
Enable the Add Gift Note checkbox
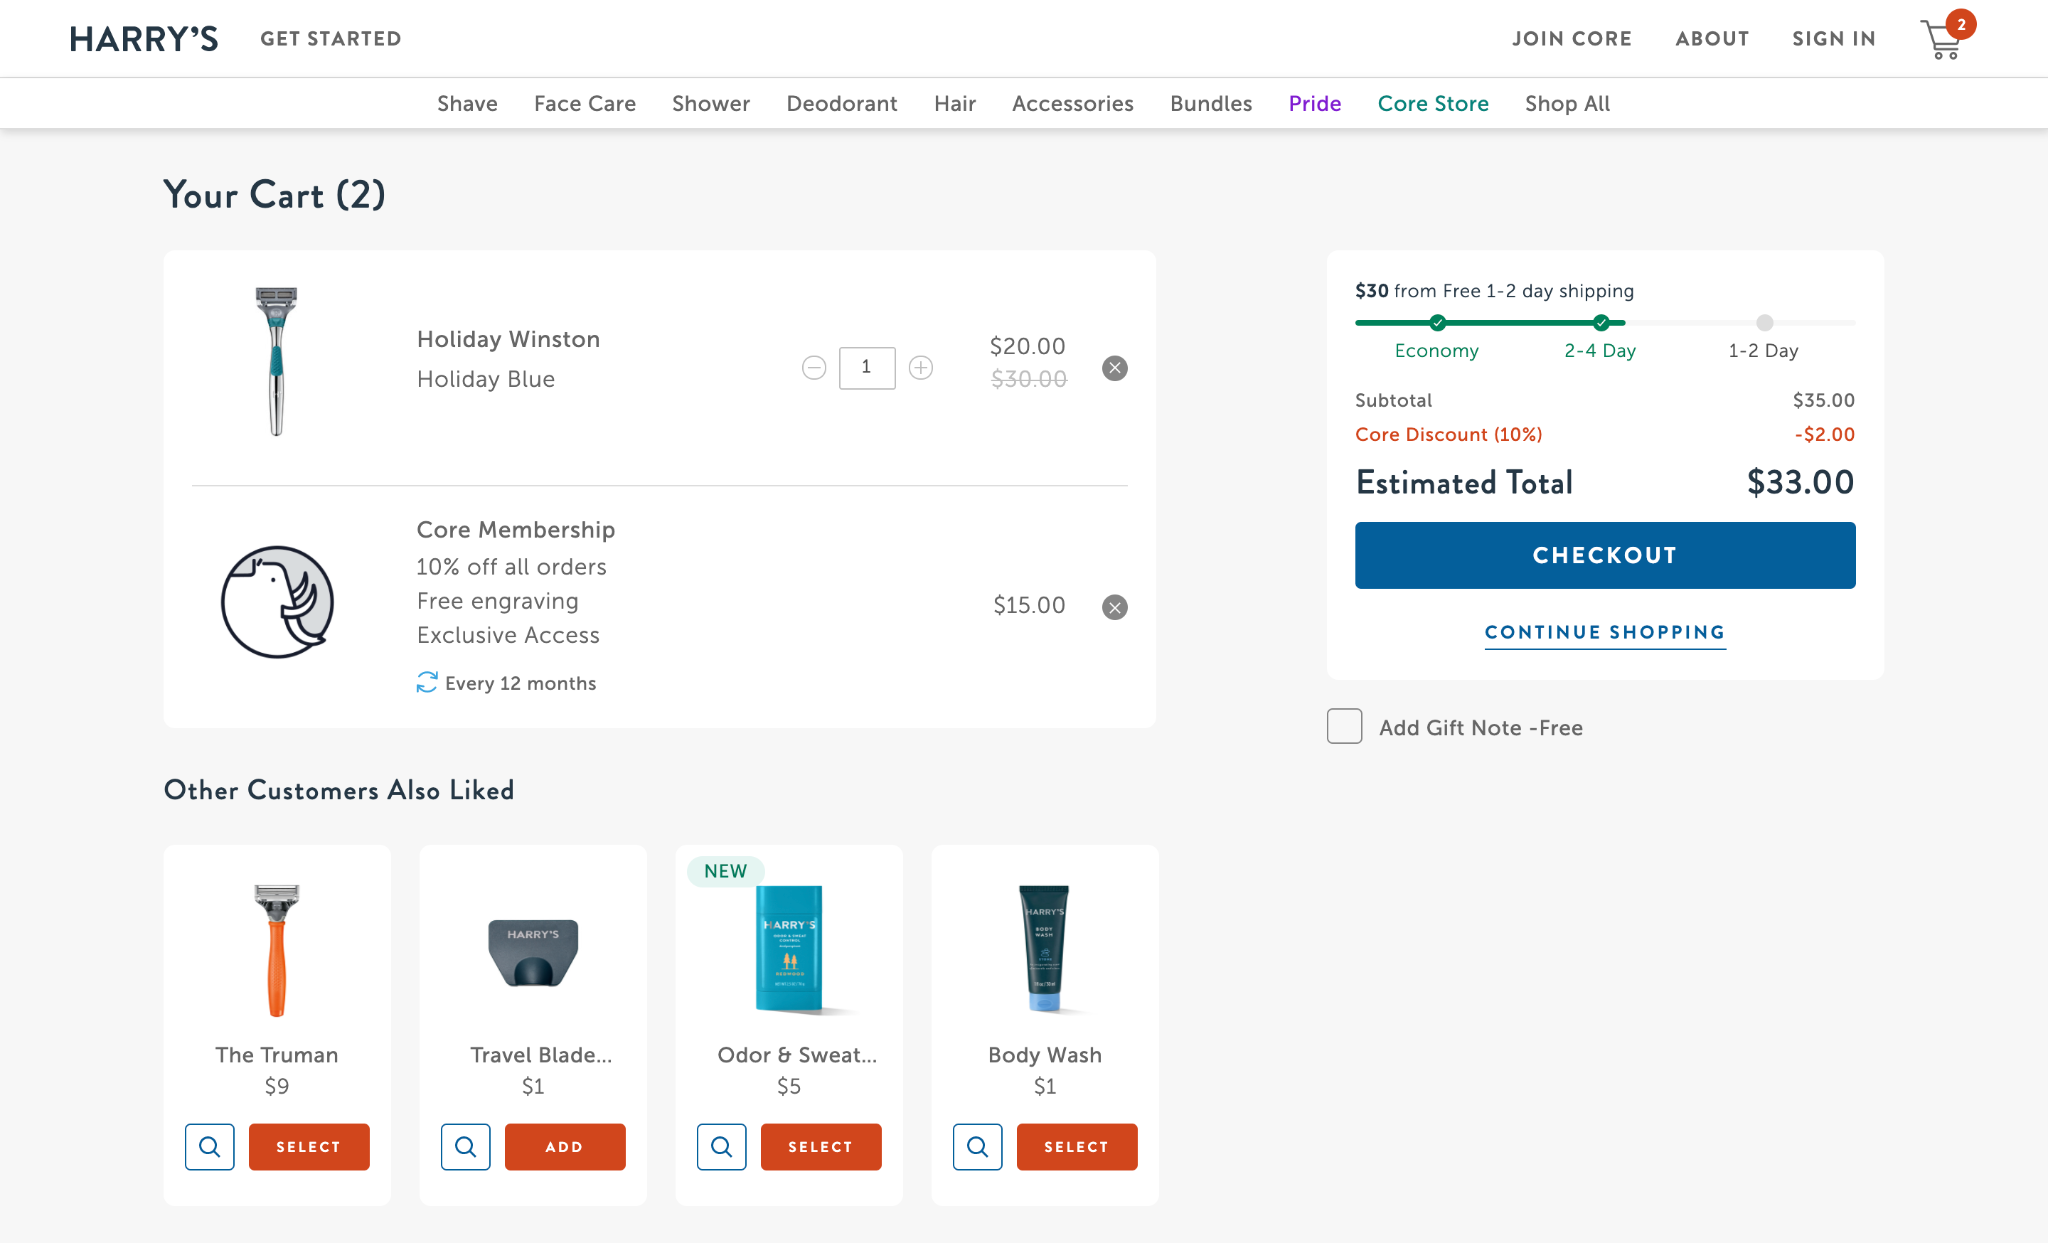click(1344, 727)
